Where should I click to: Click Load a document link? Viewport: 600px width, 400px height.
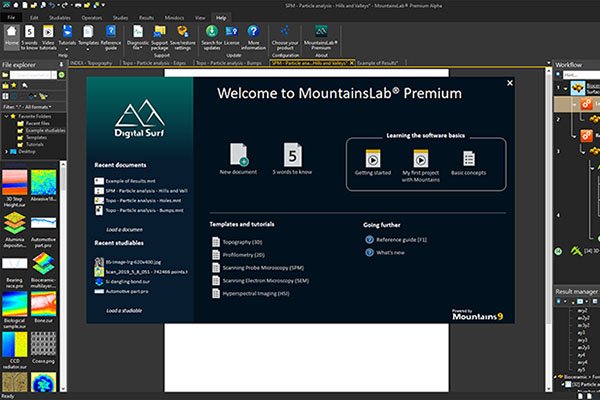124,230
